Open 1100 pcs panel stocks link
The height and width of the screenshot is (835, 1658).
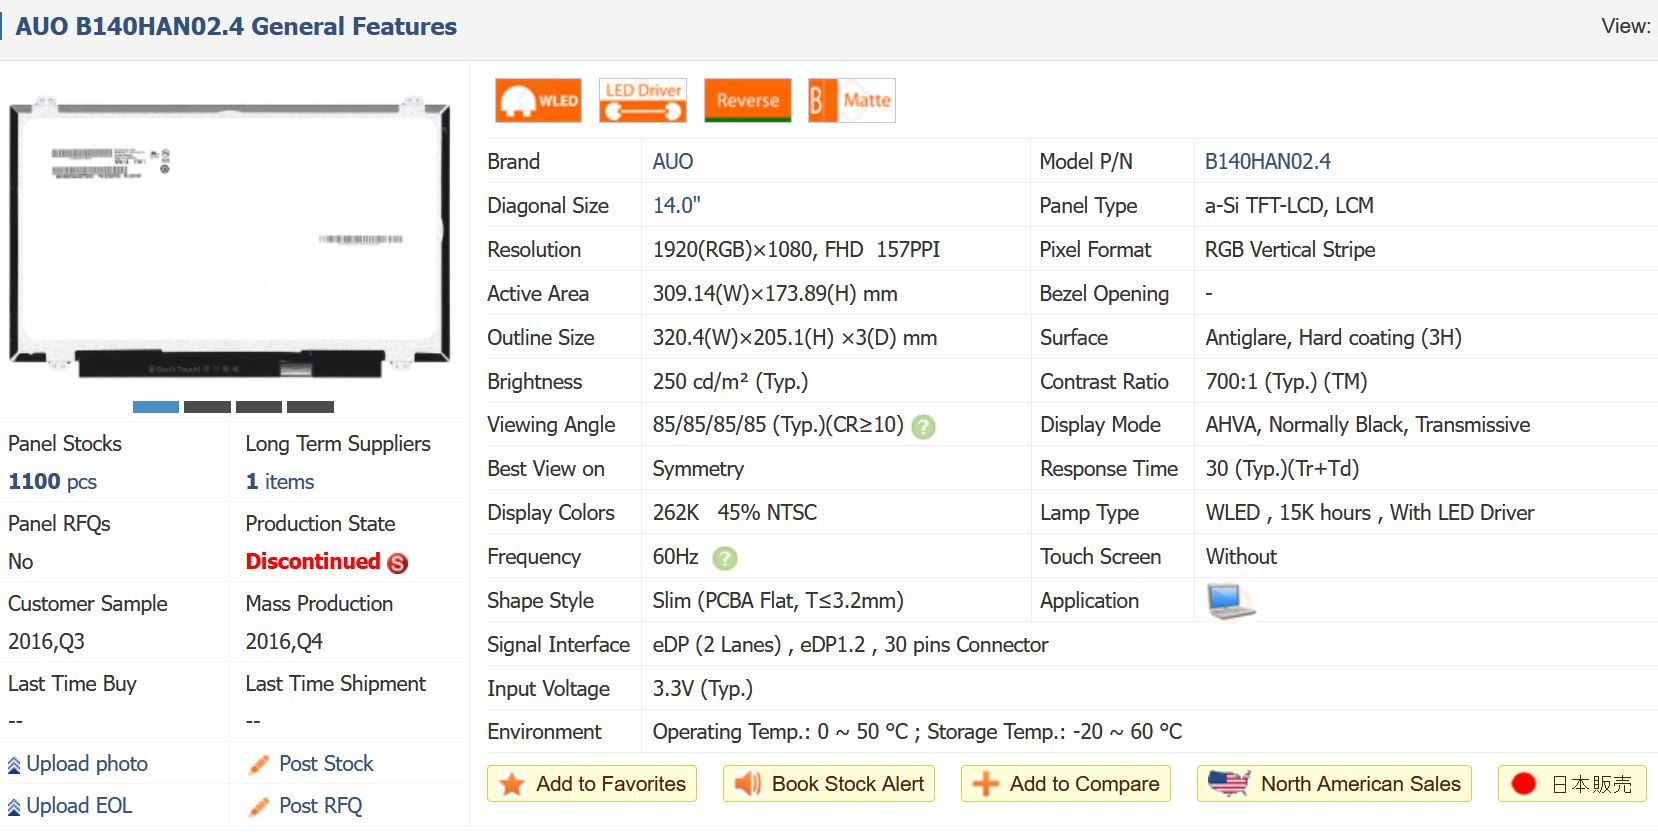pos(52,482)
